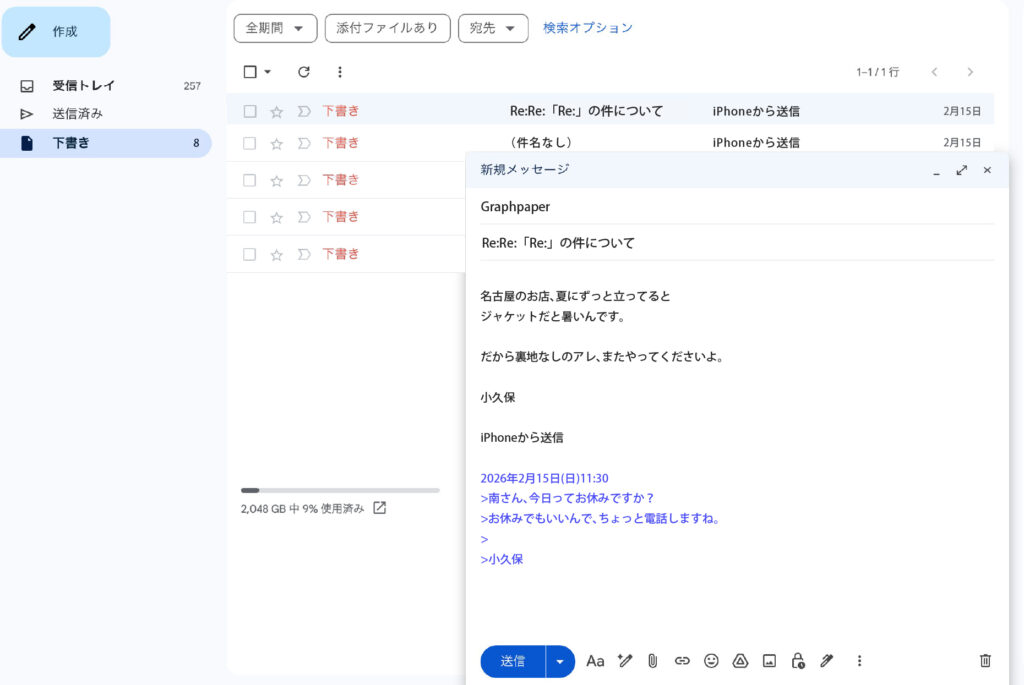Go to the previous page of results
1024x685 pixels.
click(x=935, y=72)
